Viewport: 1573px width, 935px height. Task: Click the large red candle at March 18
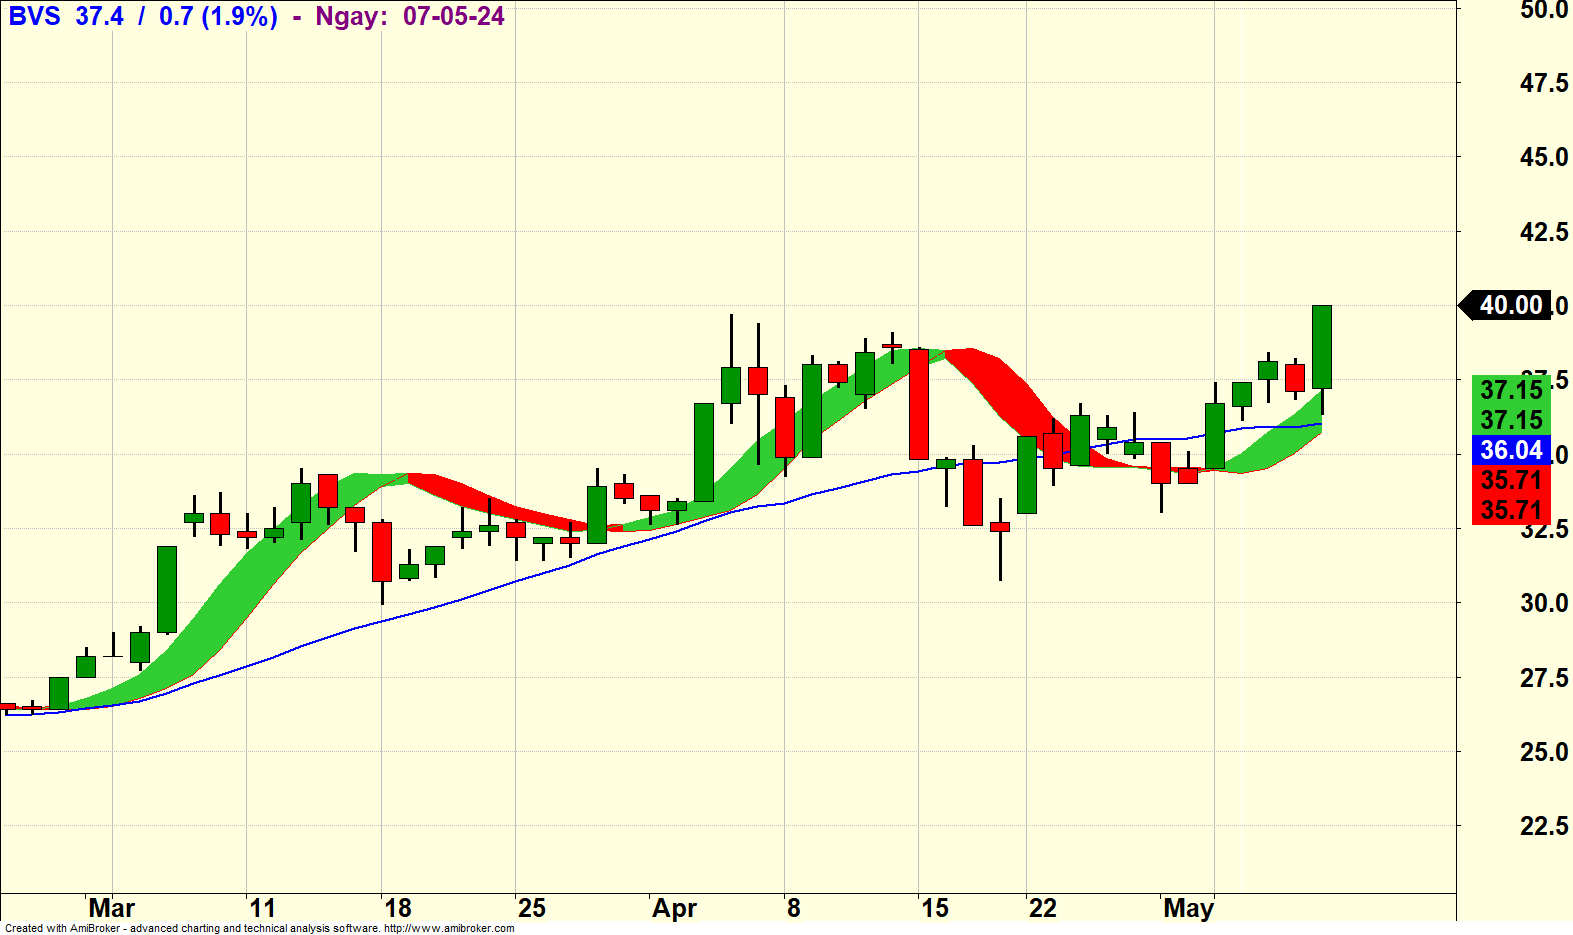pos(382,552)
